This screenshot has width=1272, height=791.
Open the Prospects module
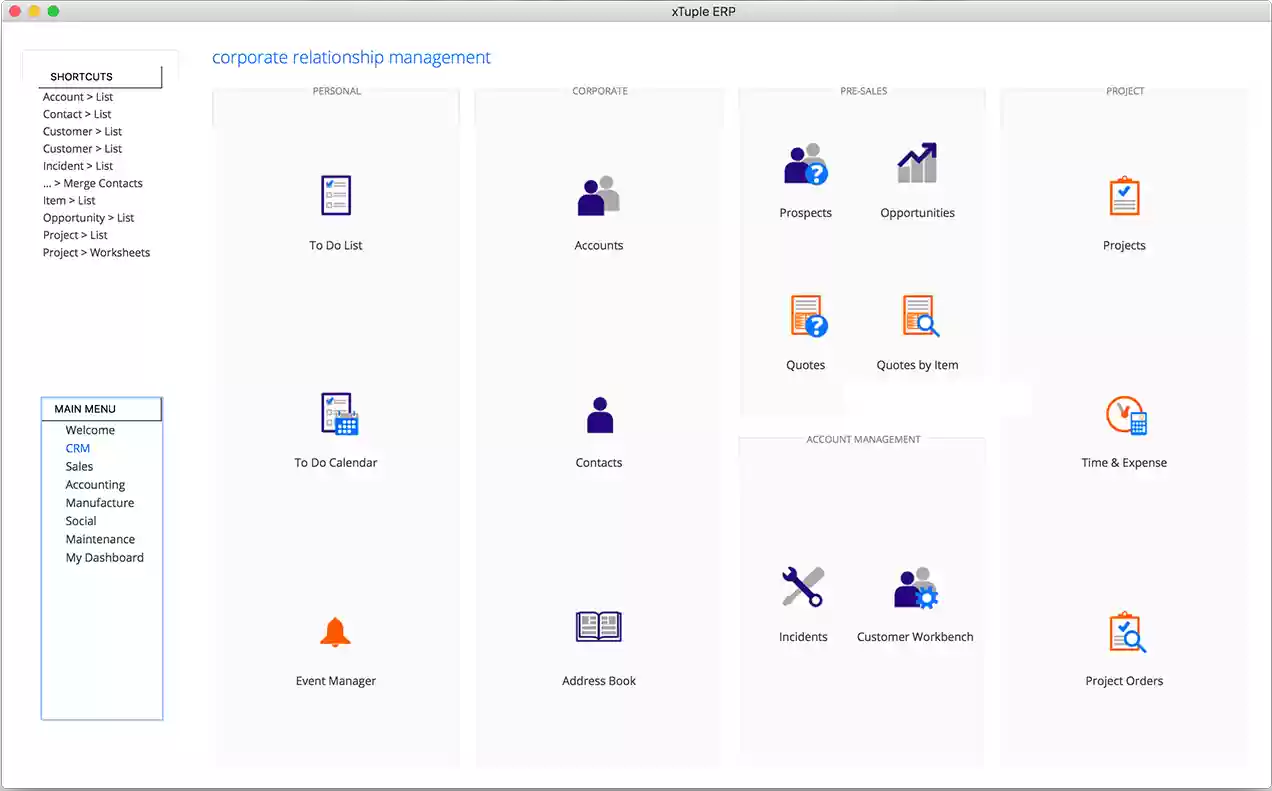click(805, 162)
